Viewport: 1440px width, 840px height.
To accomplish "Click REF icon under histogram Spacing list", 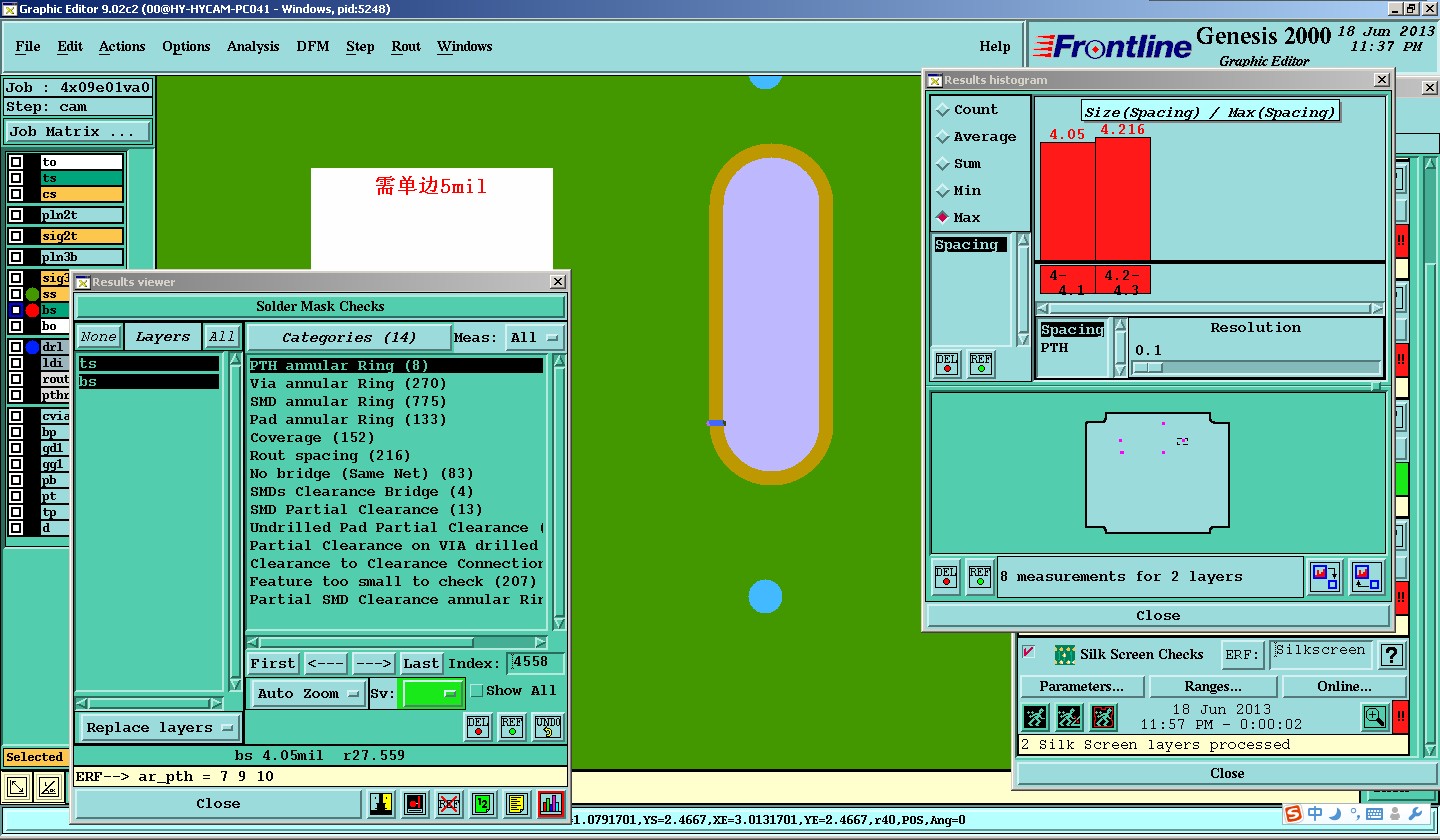I will coord(980,363).
